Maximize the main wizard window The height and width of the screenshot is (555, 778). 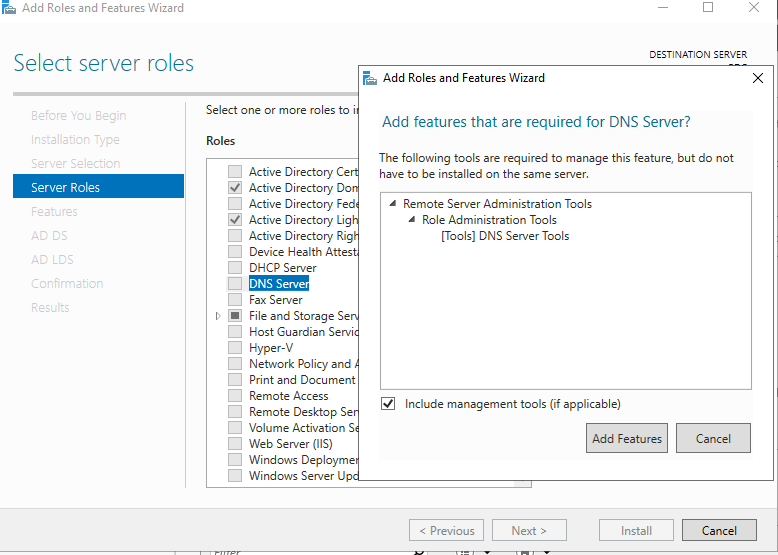point(708,8)
